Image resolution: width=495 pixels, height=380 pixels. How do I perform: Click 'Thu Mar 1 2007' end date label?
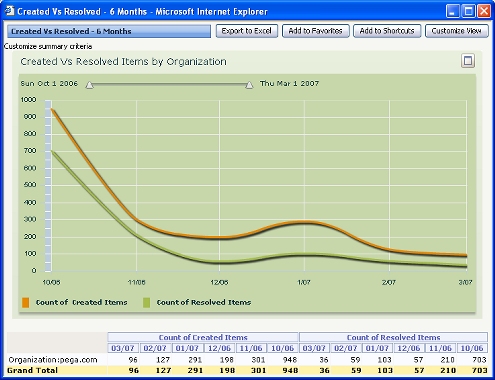[x=289, y=84]
